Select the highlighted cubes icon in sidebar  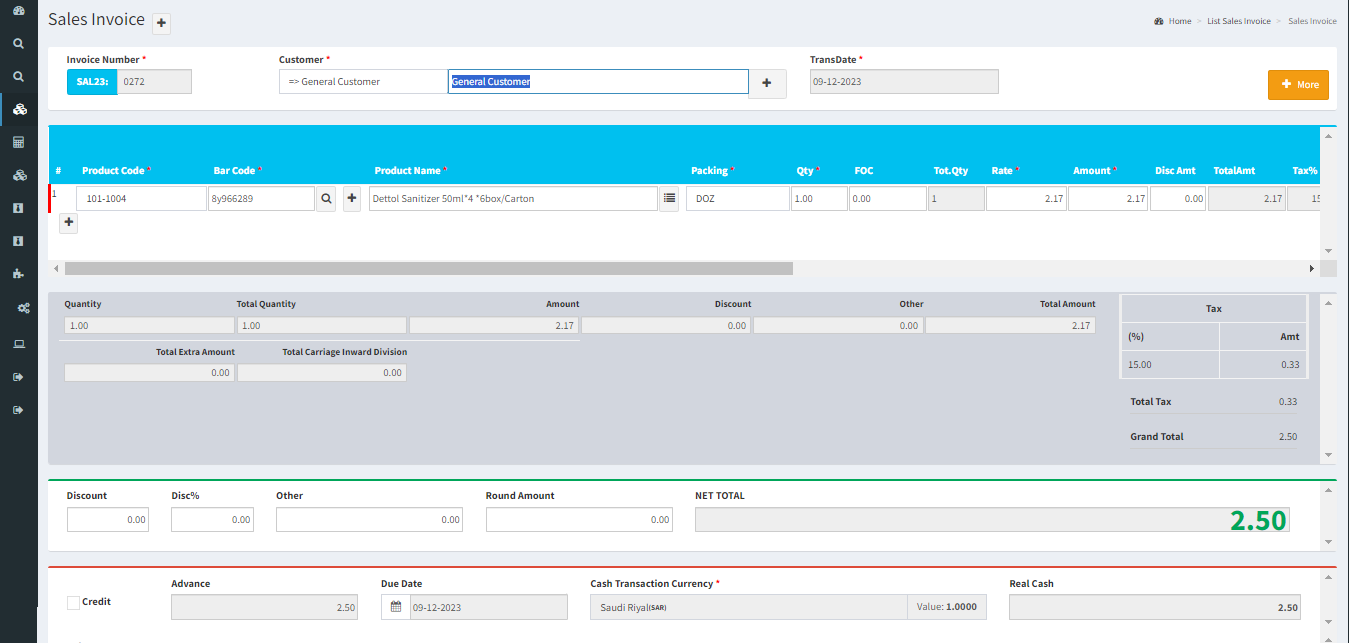[19, 109]
